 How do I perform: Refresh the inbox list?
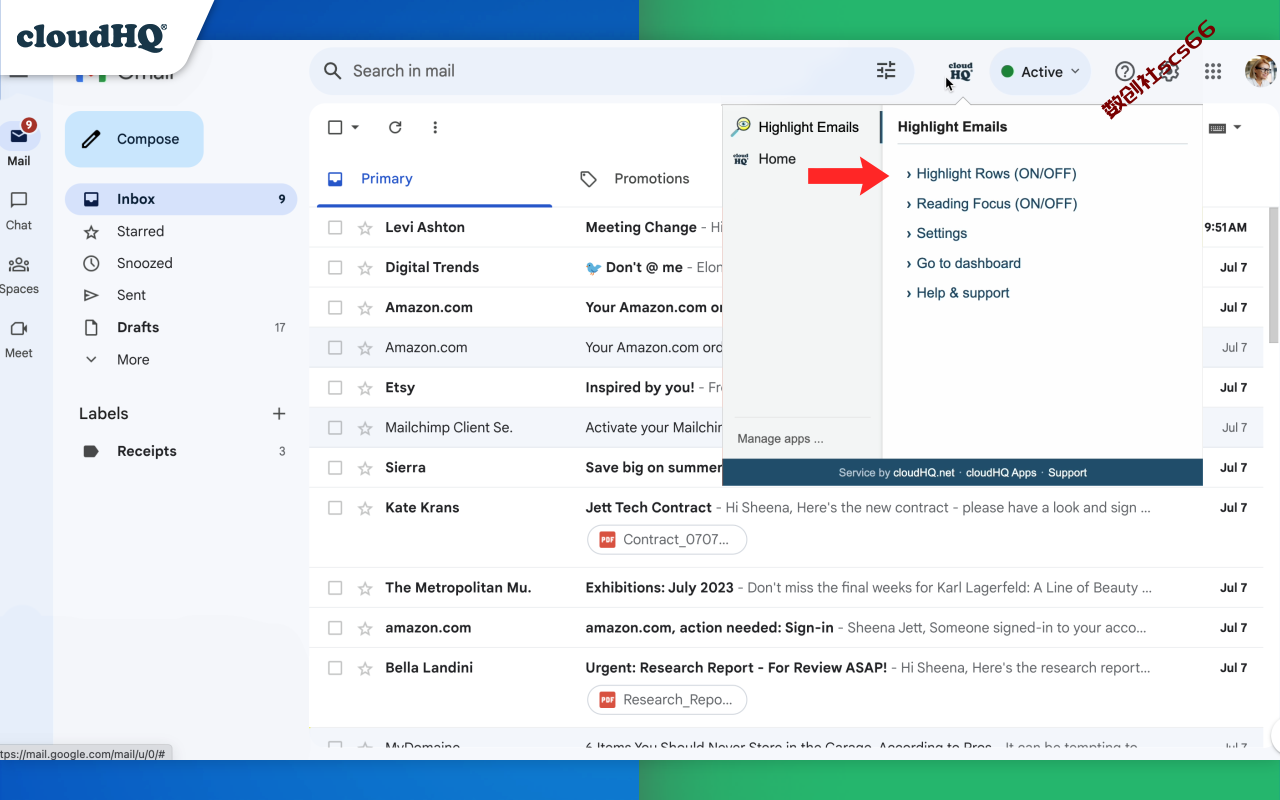pyautogui.click(x=395, y=127)
